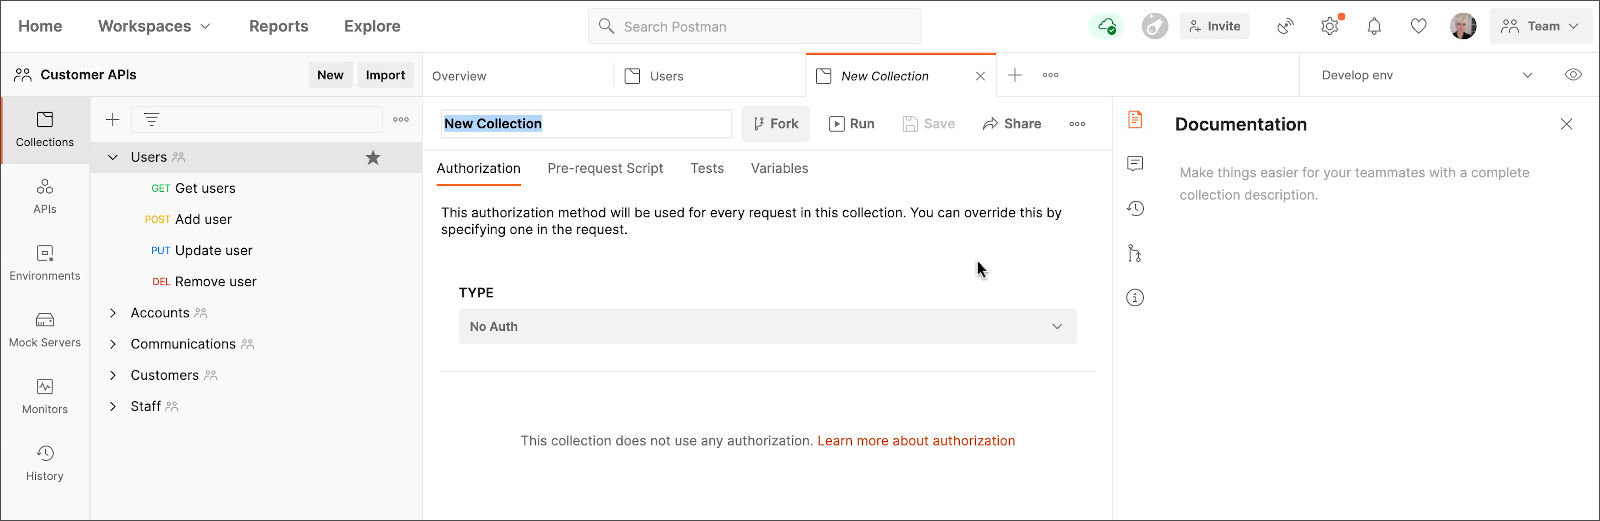Click the Search Postman field
Viewport: 1600px width, 521px height.
pyautogui.click(x=754, y=26)
